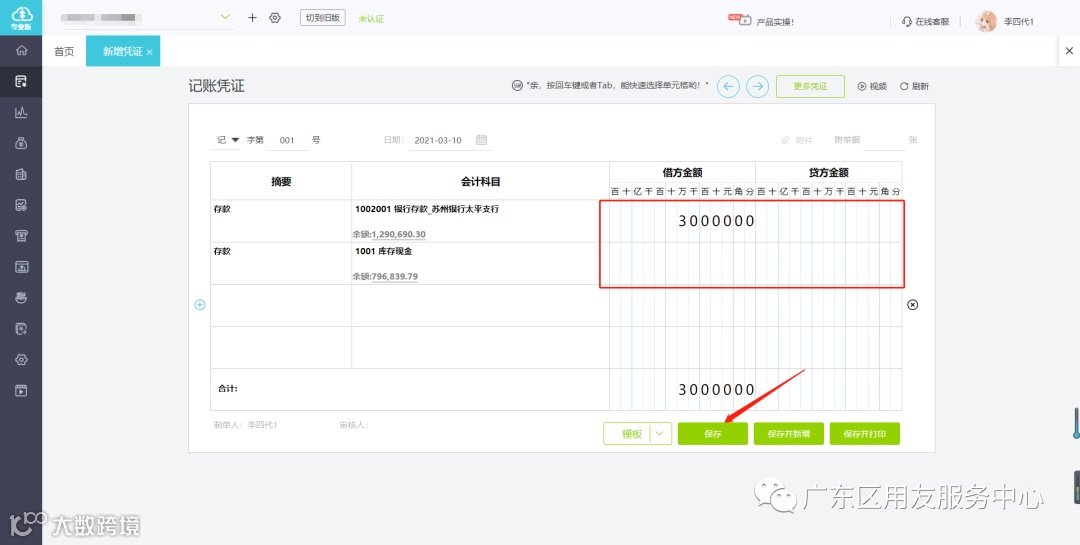Click the 切到旧版 button
The height and width of the screenshot is (545, 1080).
(x=322, y=18)
